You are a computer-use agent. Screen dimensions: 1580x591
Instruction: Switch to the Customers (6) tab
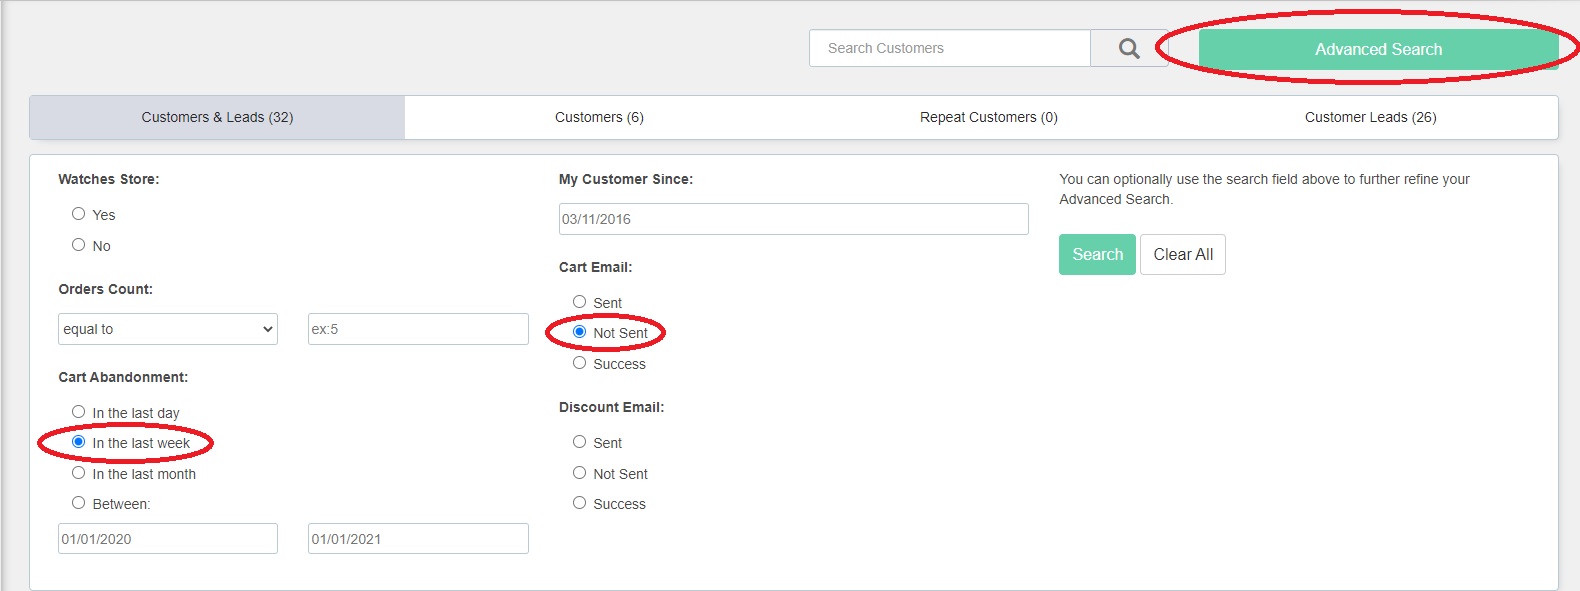point(599,117)
